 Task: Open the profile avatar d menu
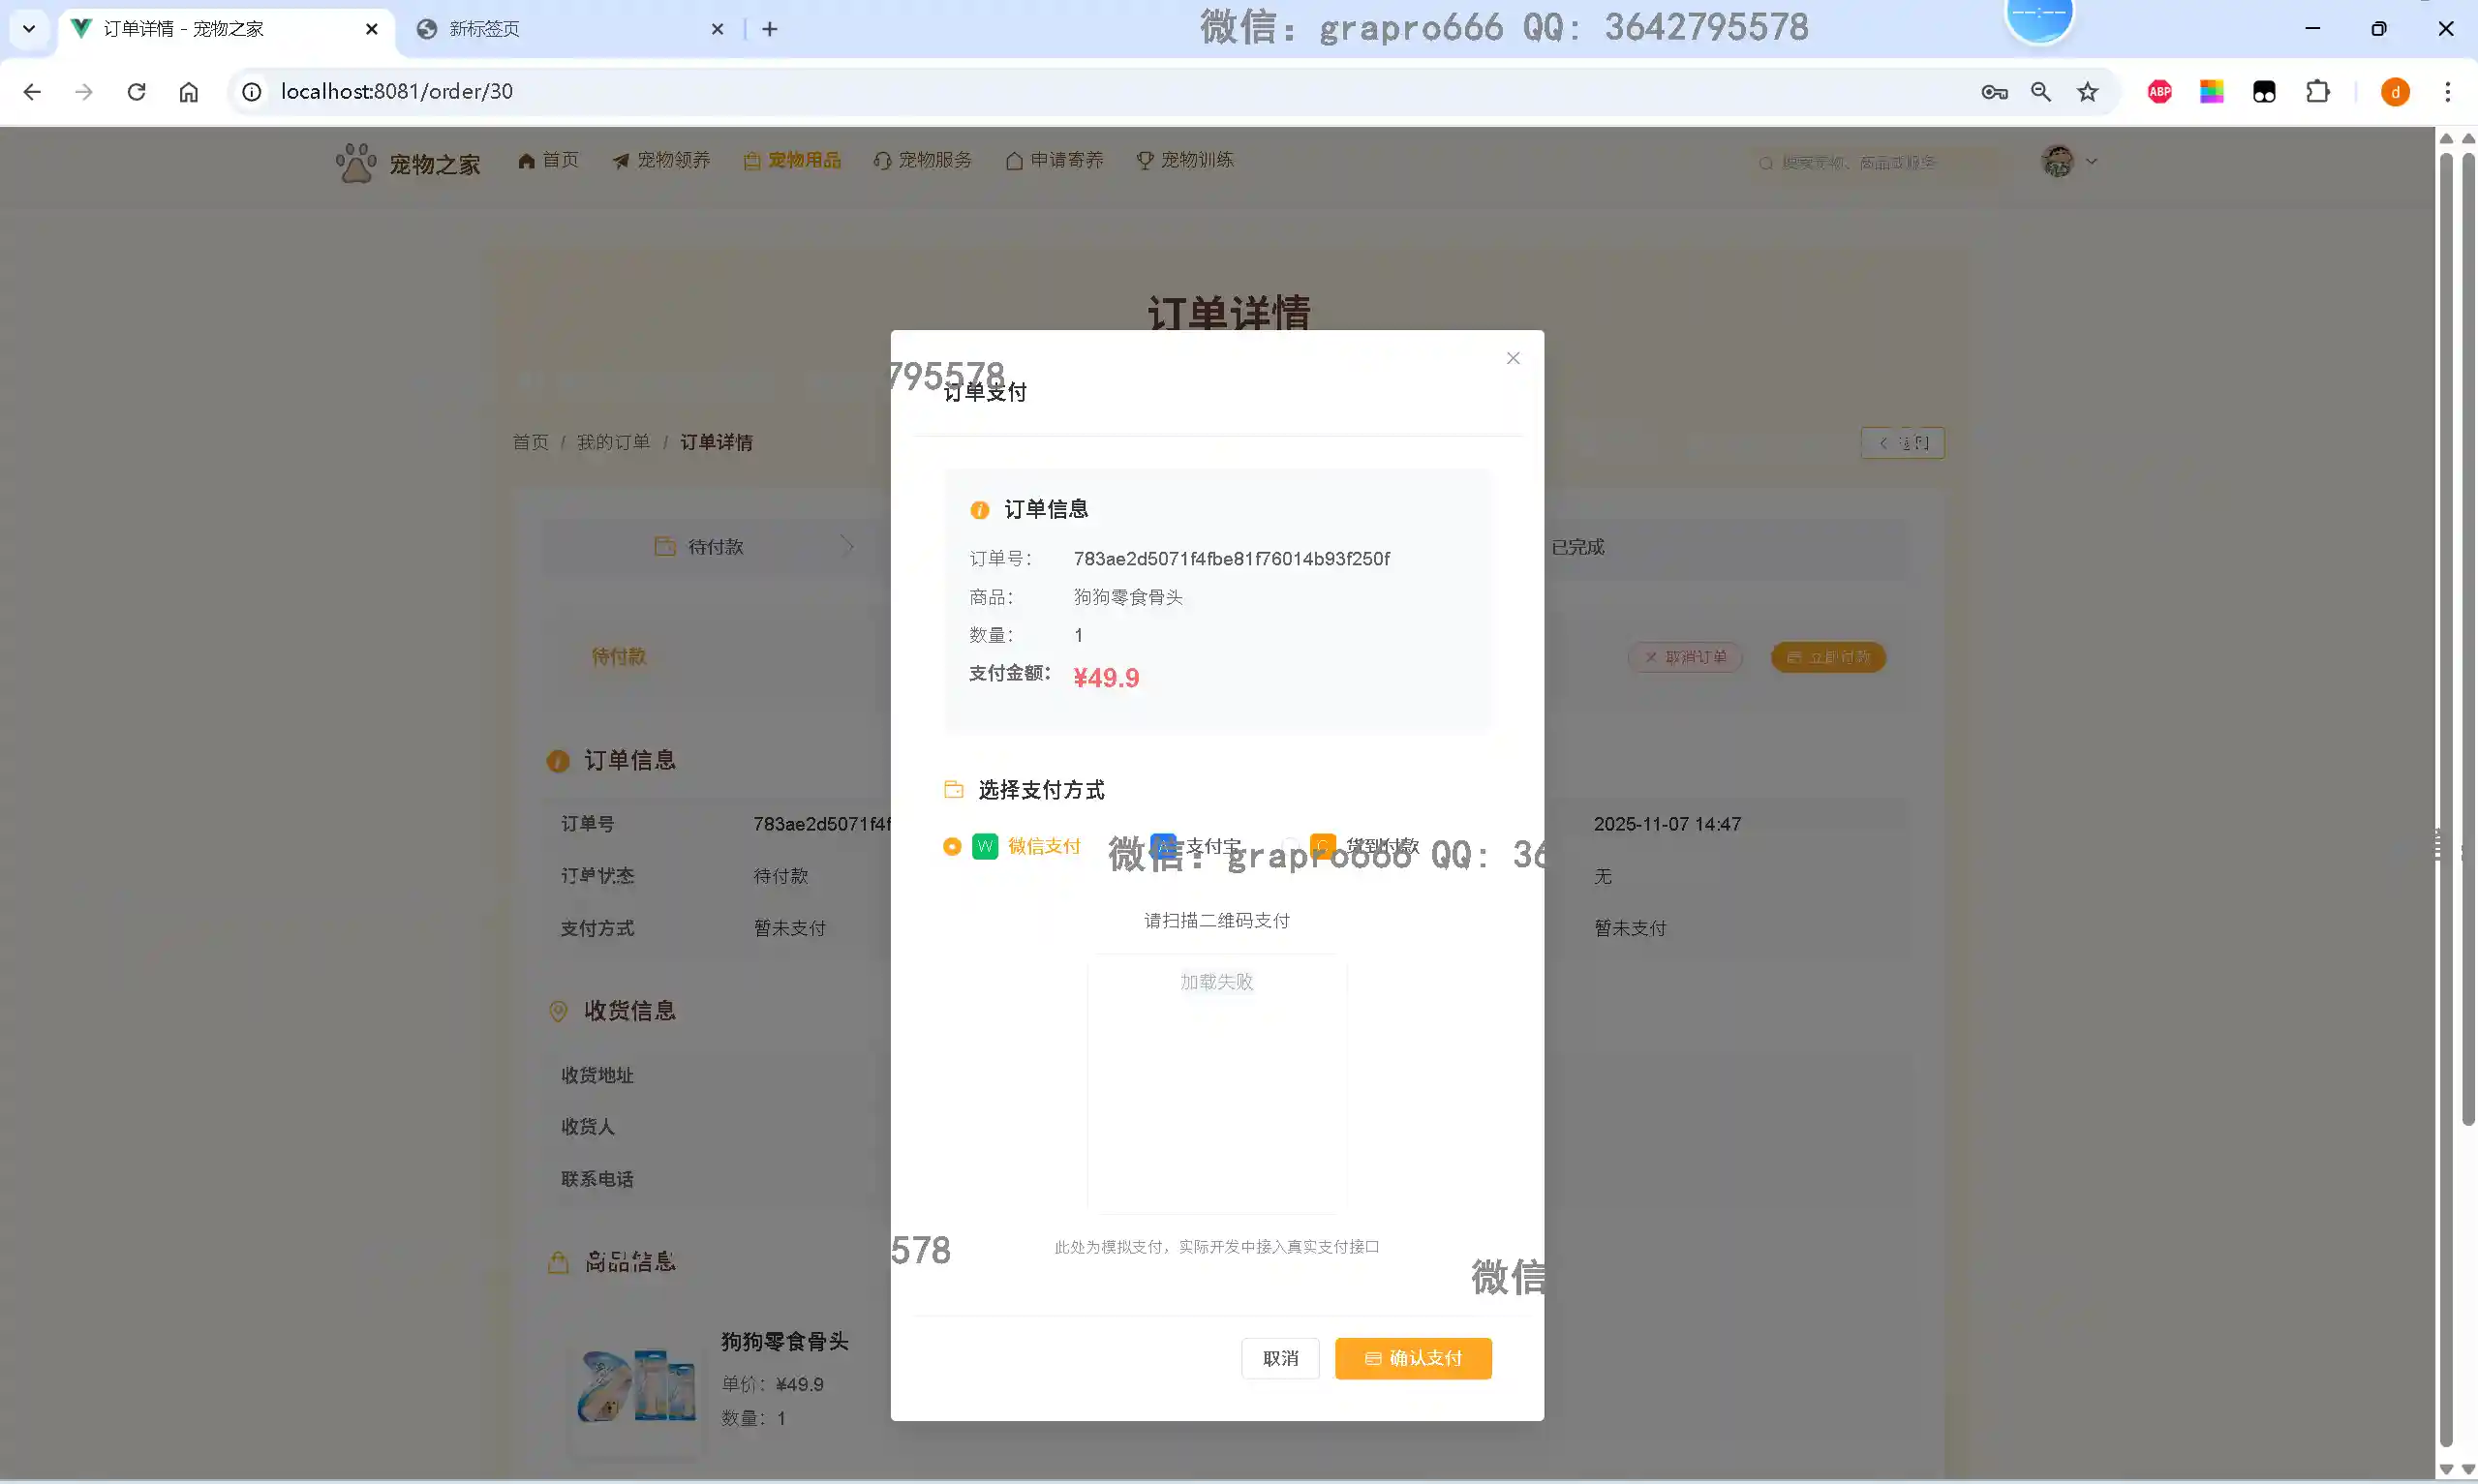2394,92
